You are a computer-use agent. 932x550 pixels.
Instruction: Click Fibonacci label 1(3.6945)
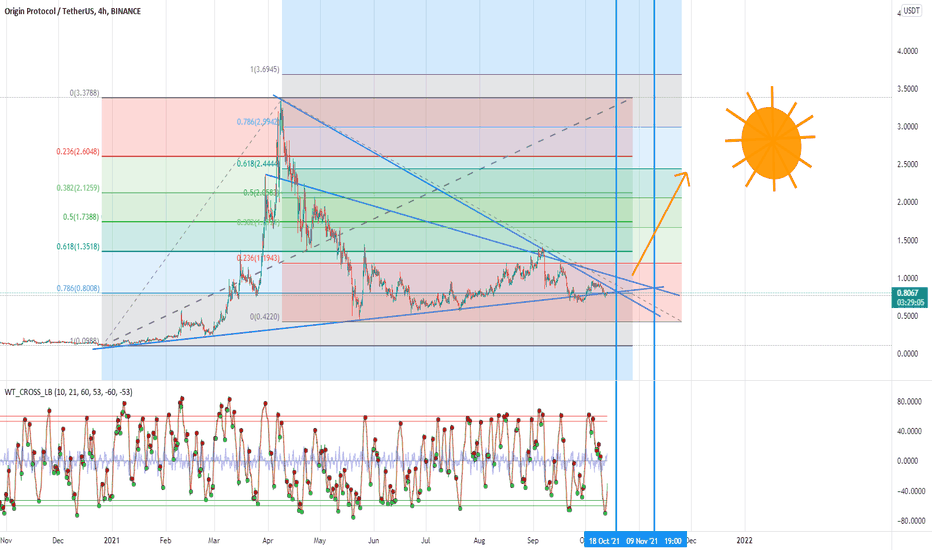[x=264, y=70]
